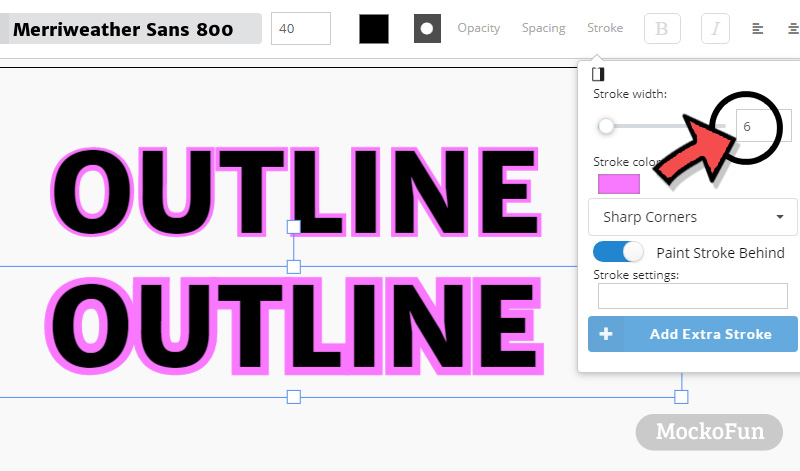This screenshot has height=471, width=800.
Task: Open Merriweather Sans 800 font selector
Action: coord(131,29)
